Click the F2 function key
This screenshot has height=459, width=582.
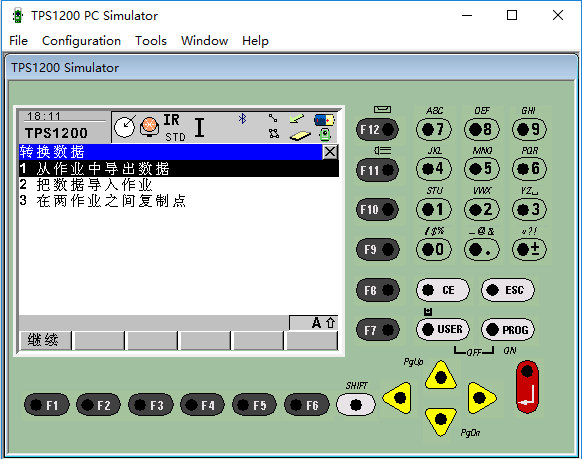point(99,405)
